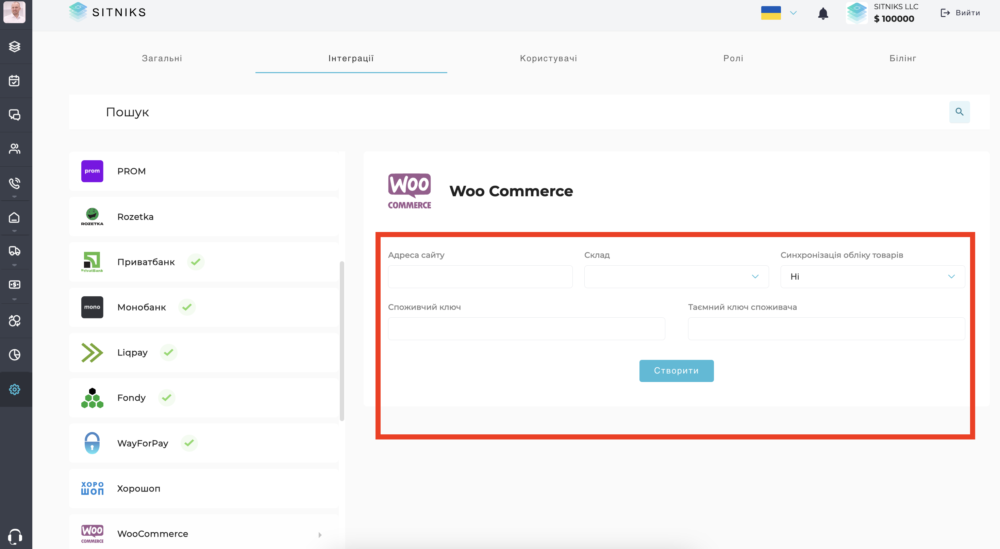Click the Rozetka logo icon
The image size is (1000, 549).
point(92,217)
